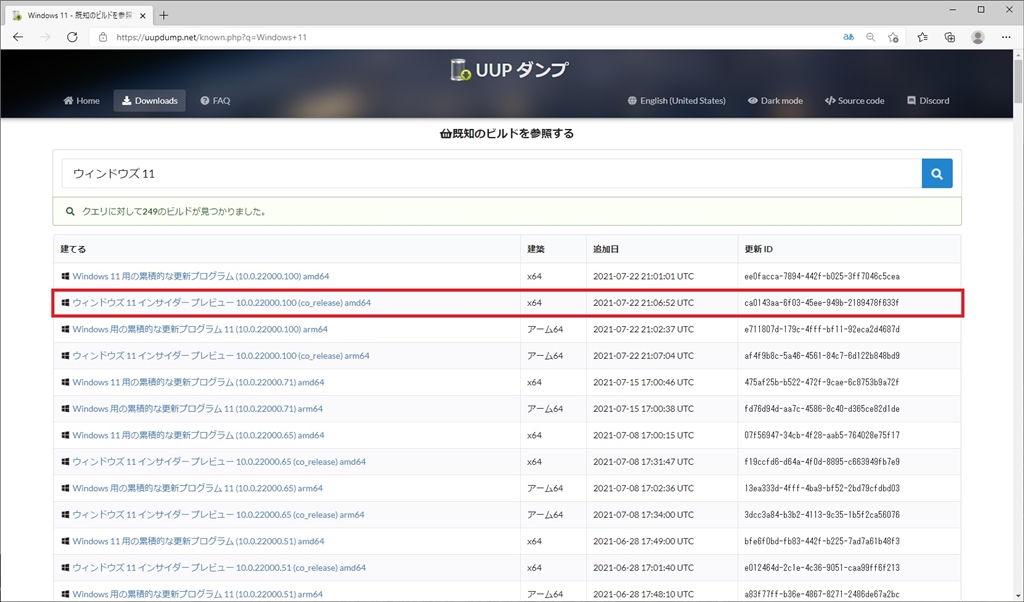Viewport: 1024px width, 602px height.
Task: Open the Collections icon
Action: [x=950, y=37]
